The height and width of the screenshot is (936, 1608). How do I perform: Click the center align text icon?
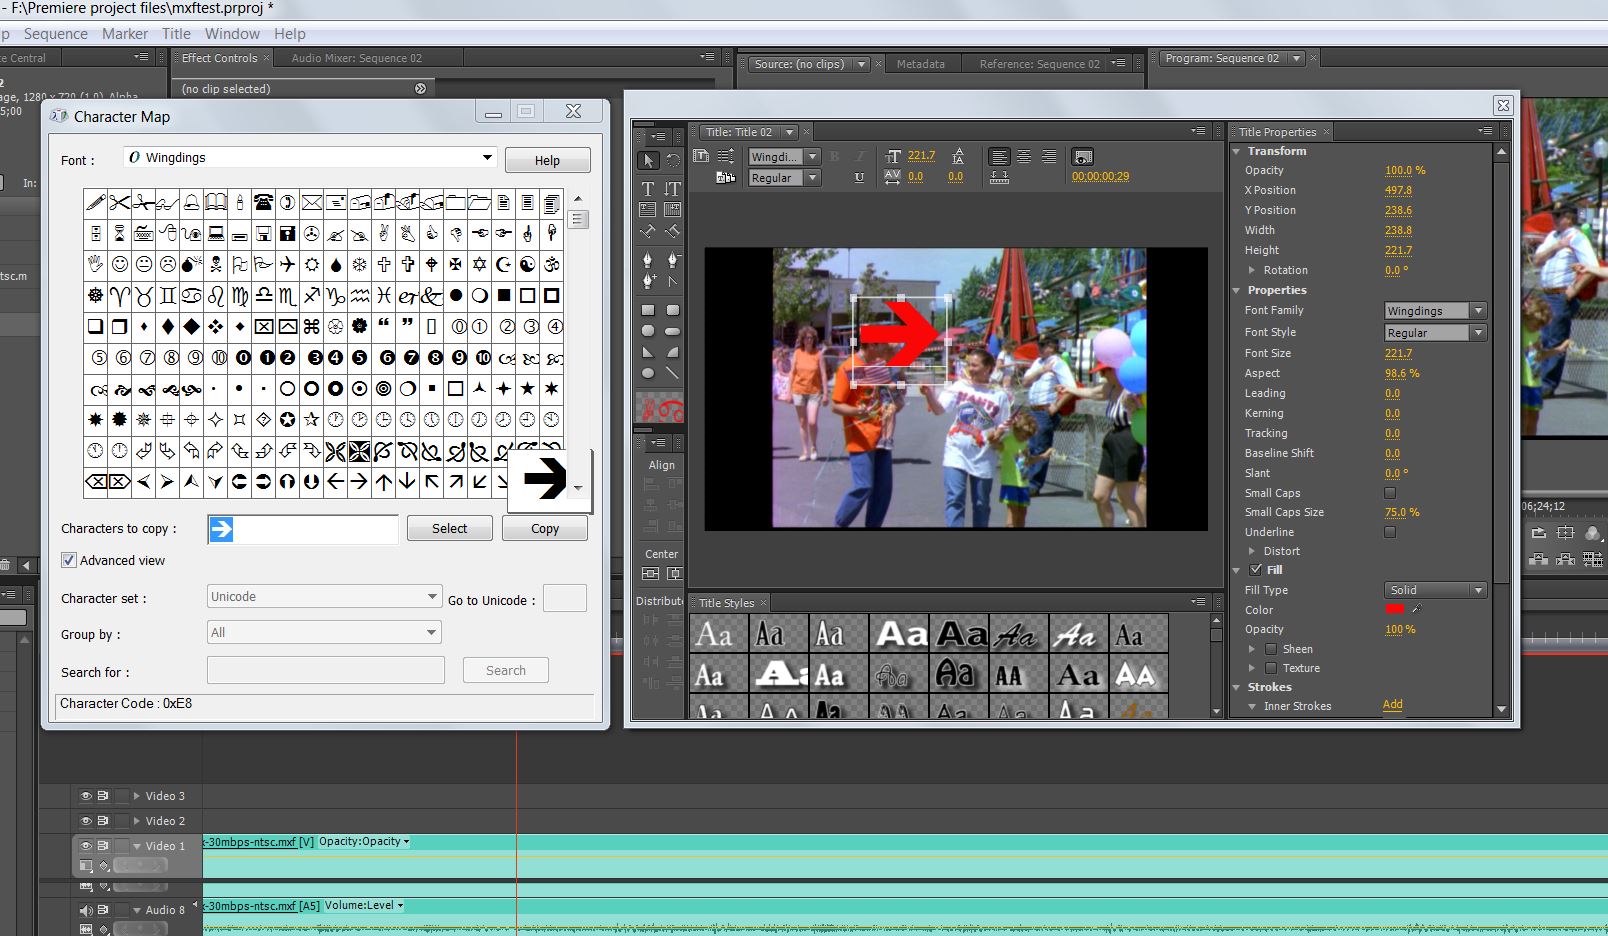(1024, 157)
